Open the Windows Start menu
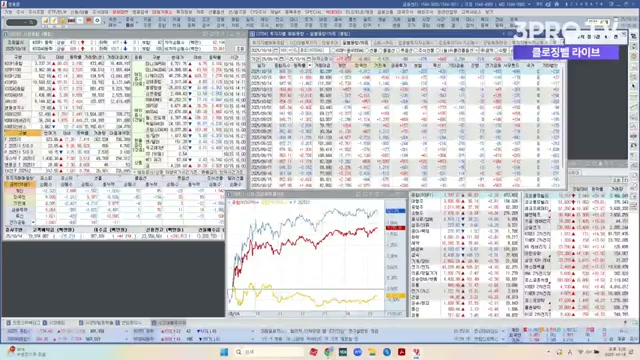 224,352
